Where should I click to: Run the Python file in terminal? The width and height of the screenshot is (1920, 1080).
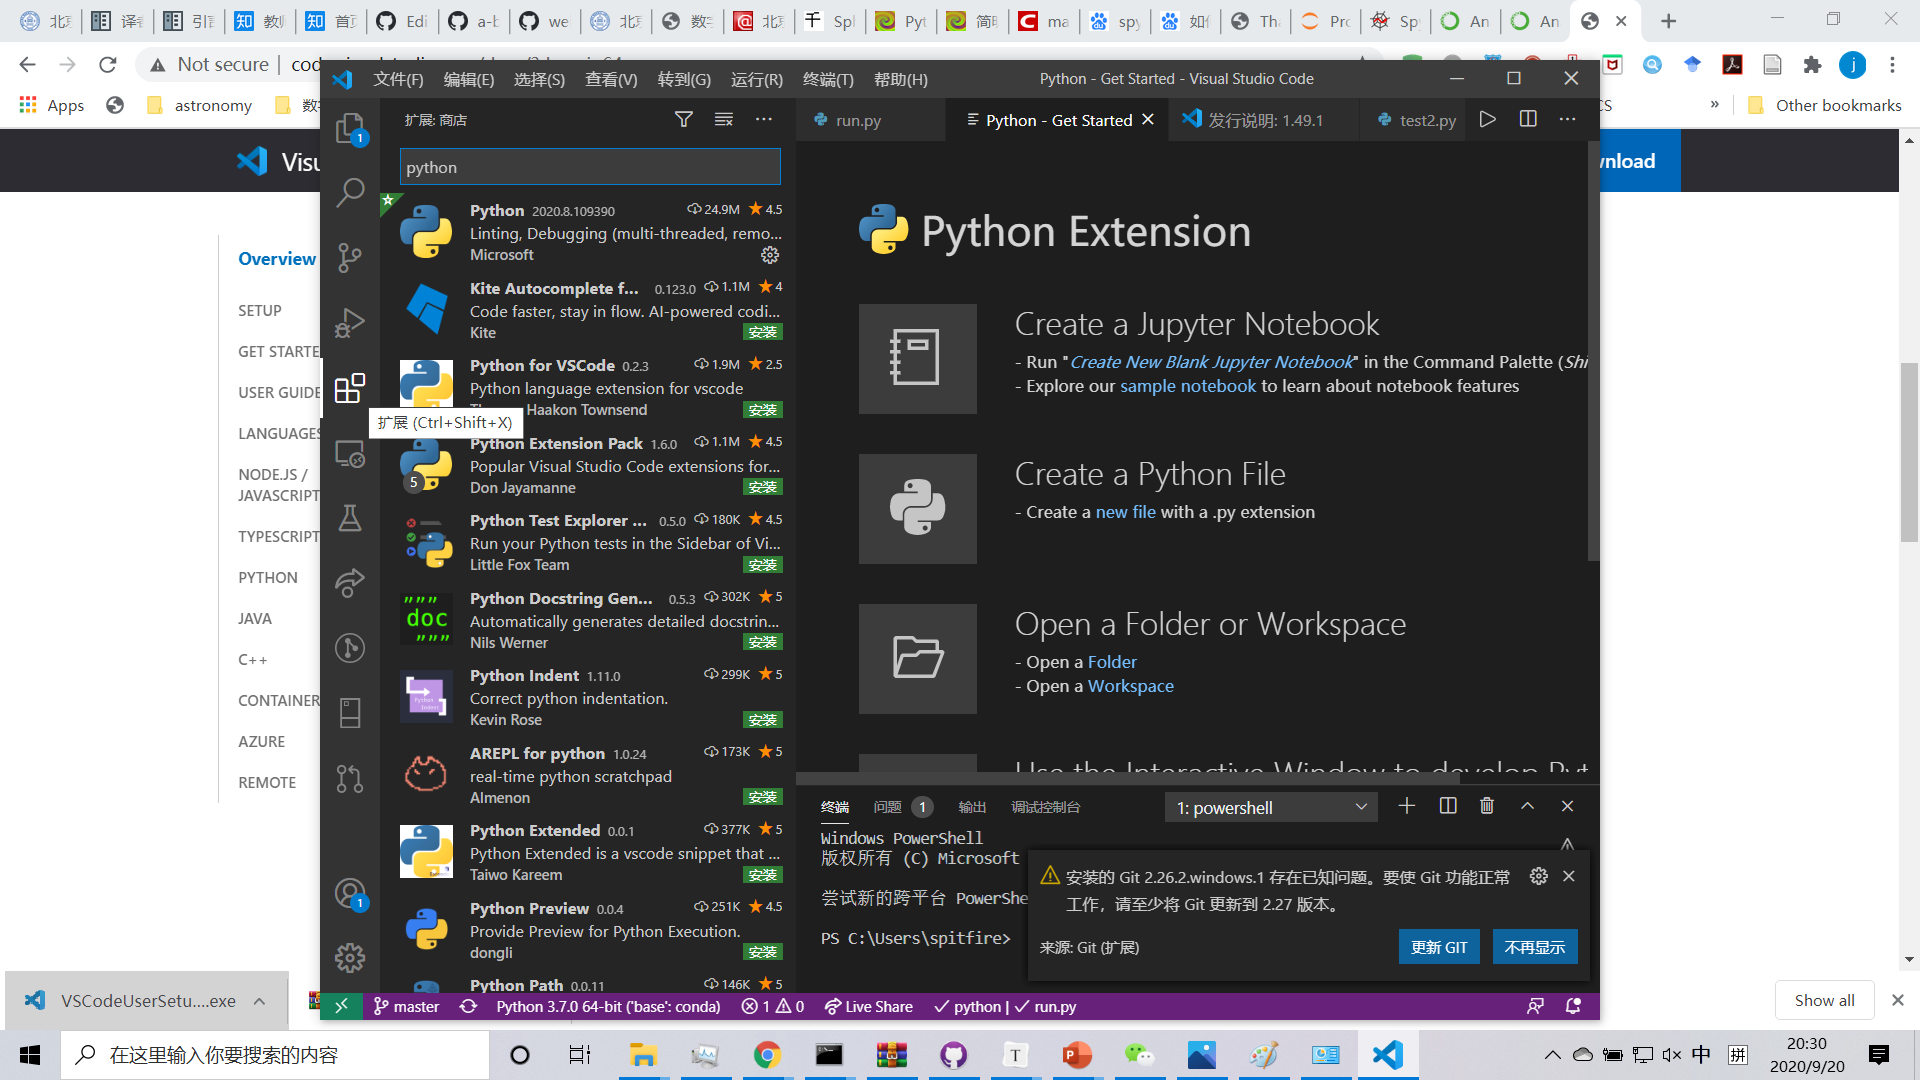coord(1488,120)
